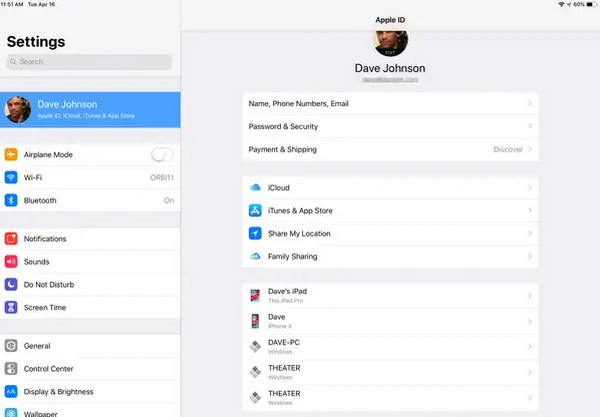Expand DAVE-PC device chevron
Image resolution: width=600 pixels, height=417 pixels.
click(x=530, y=347)
